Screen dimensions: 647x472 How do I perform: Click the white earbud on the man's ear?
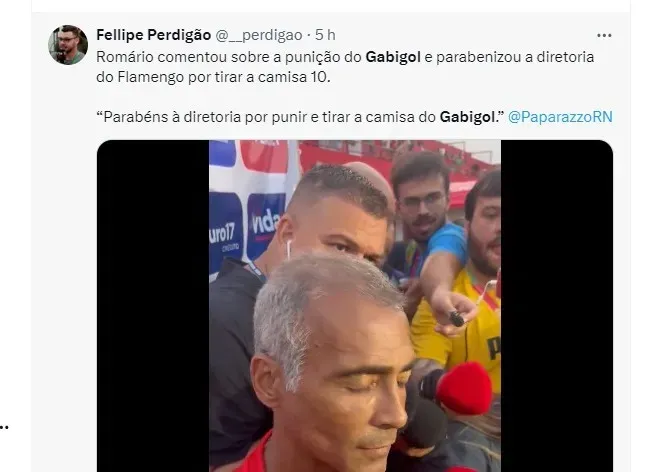[x=288, y=249]
